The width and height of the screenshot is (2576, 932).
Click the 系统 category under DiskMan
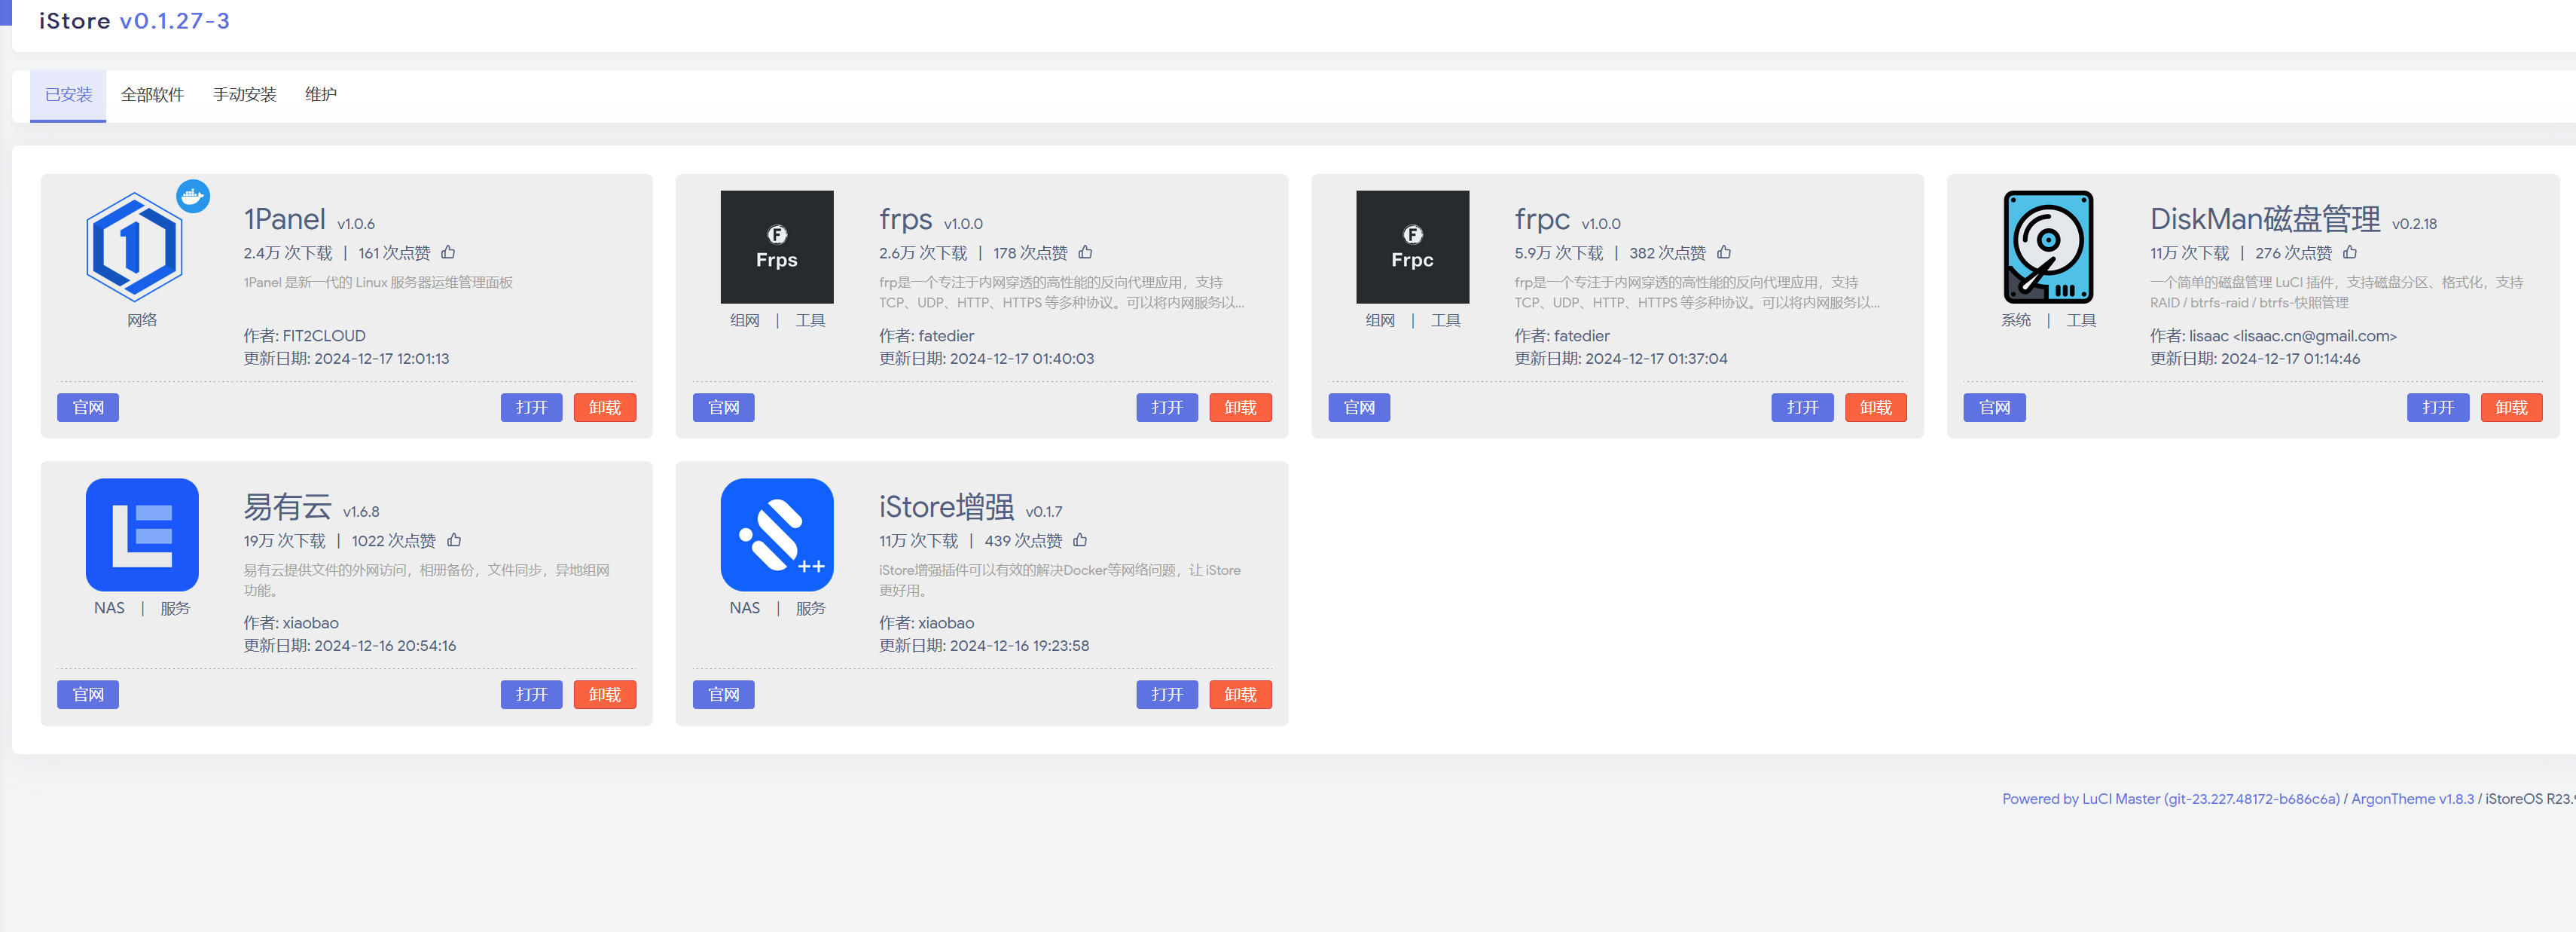click(x=2015, y=320)
